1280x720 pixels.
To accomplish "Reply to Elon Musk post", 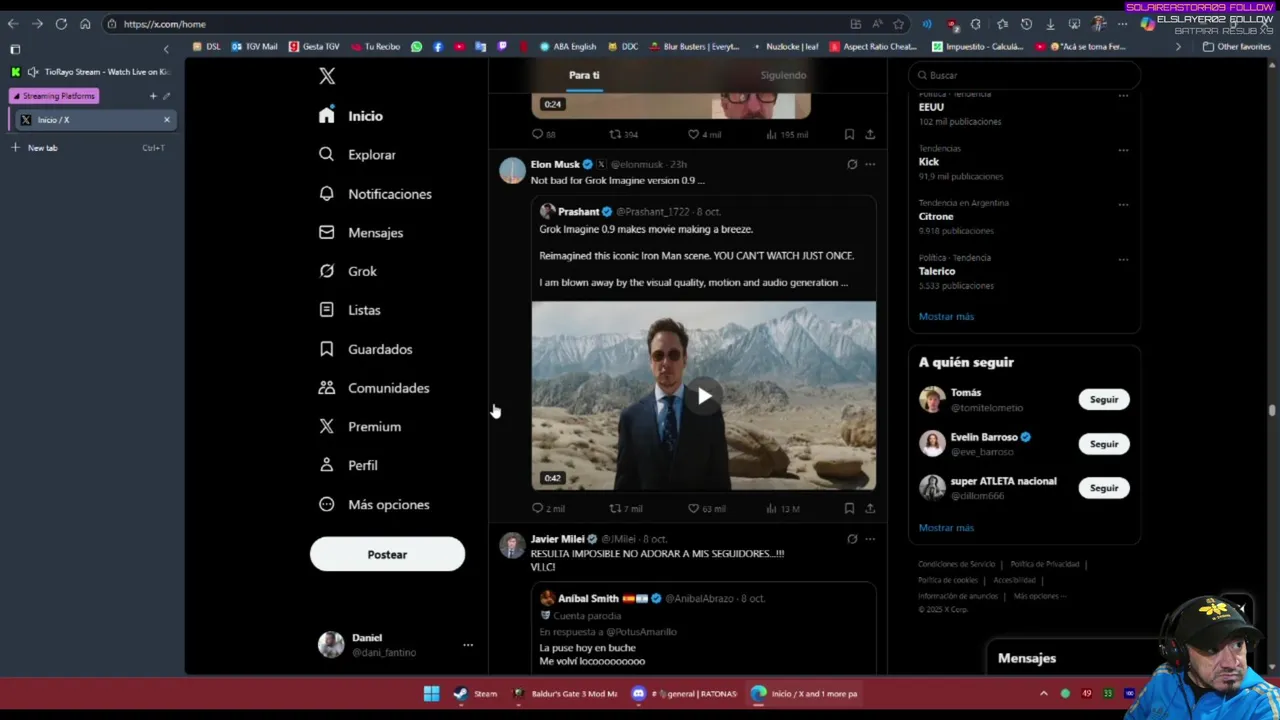I will (548, 508).
